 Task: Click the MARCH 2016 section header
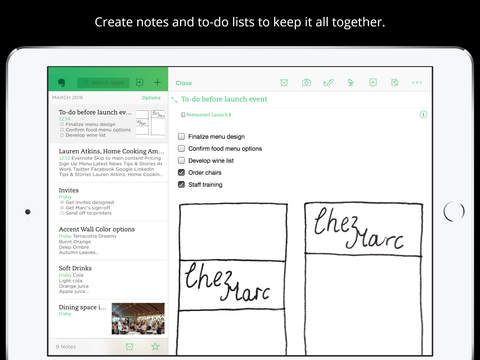click(67, 98)
